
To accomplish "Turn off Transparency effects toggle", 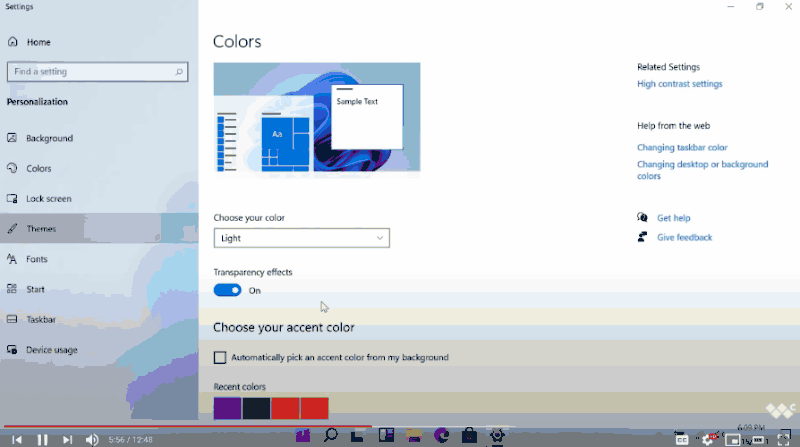I will 228,290.
